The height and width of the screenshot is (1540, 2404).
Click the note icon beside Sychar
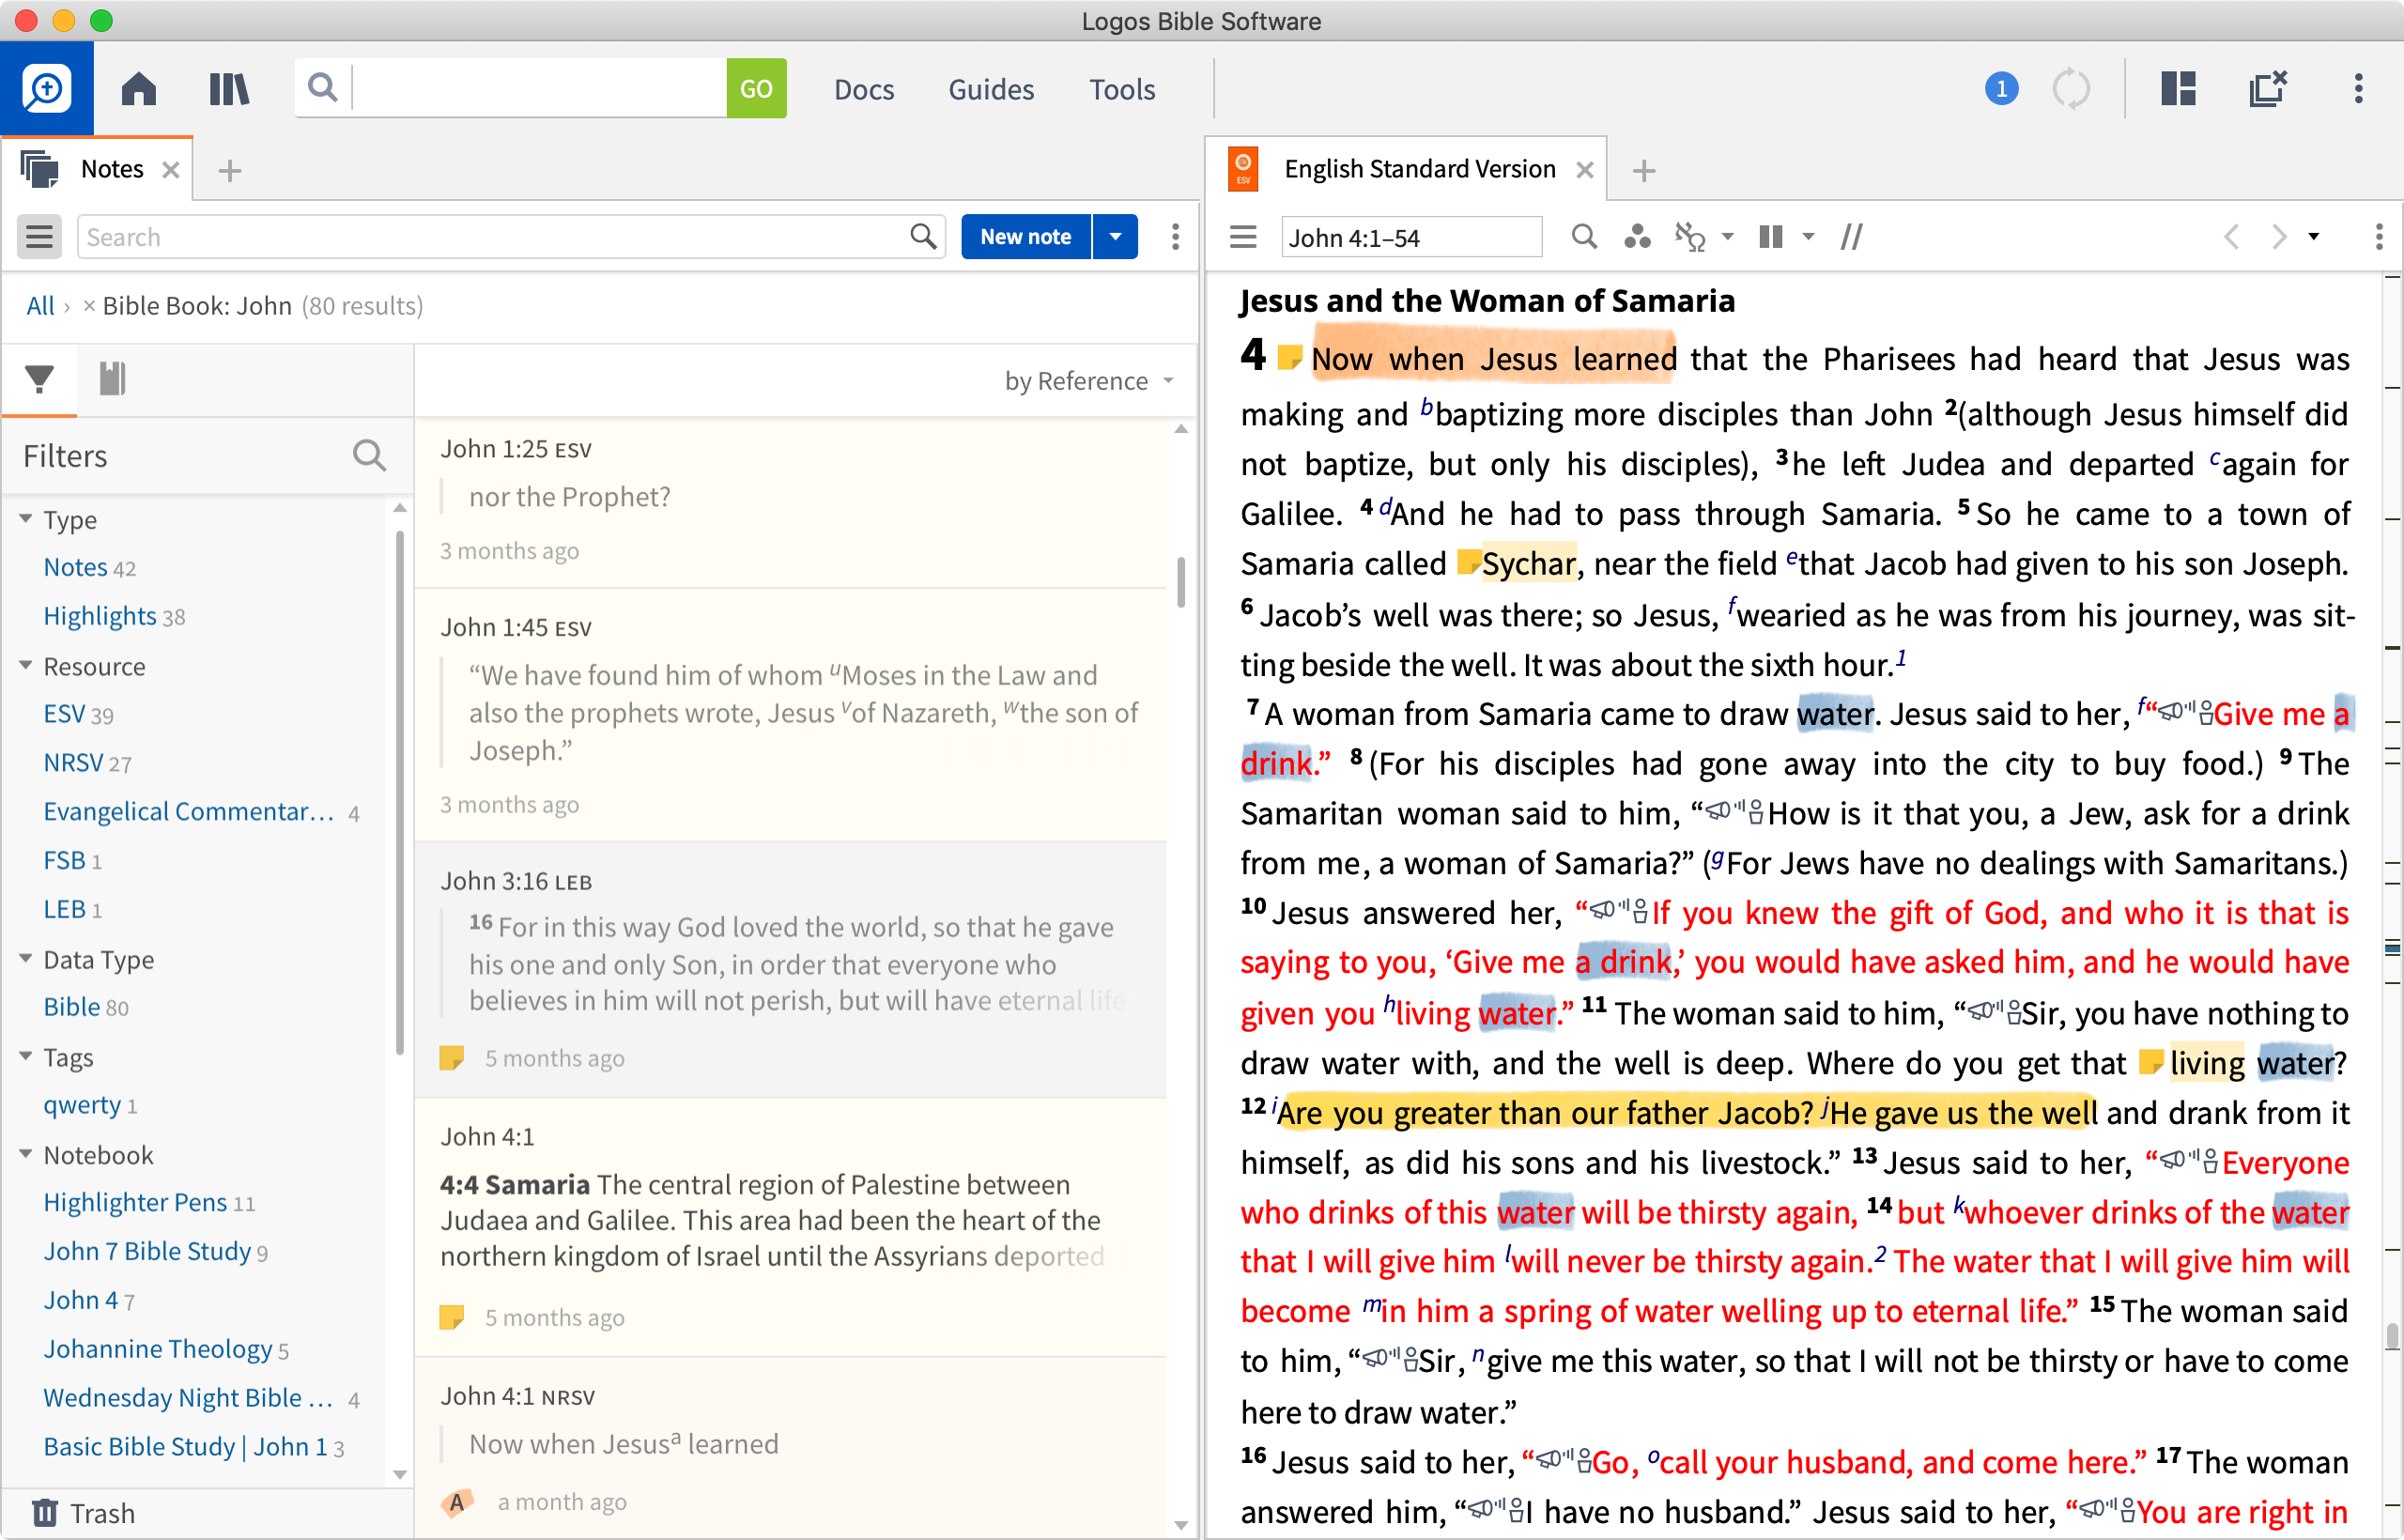tap(1468, 561)
